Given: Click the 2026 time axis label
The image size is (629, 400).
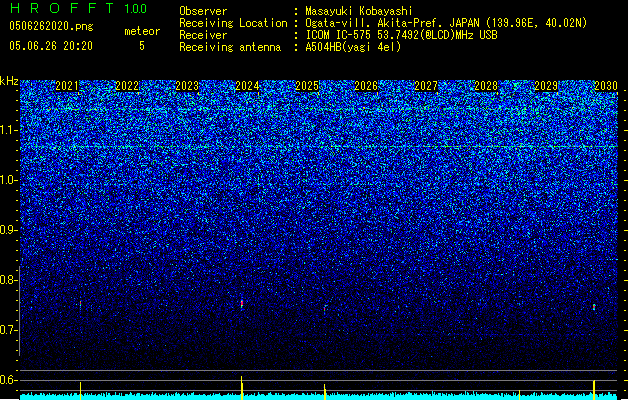Looking at the screenshot, I should coord(366,86).
